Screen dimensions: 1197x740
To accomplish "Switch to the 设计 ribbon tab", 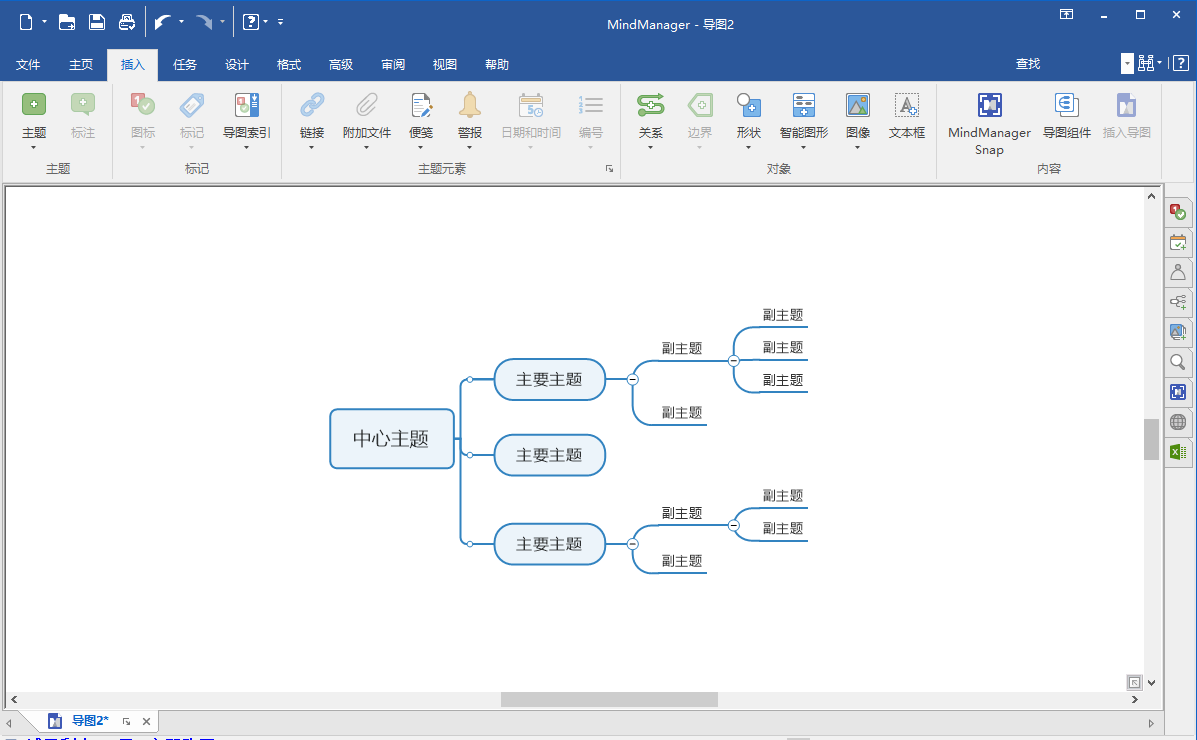I will point(236,64).
